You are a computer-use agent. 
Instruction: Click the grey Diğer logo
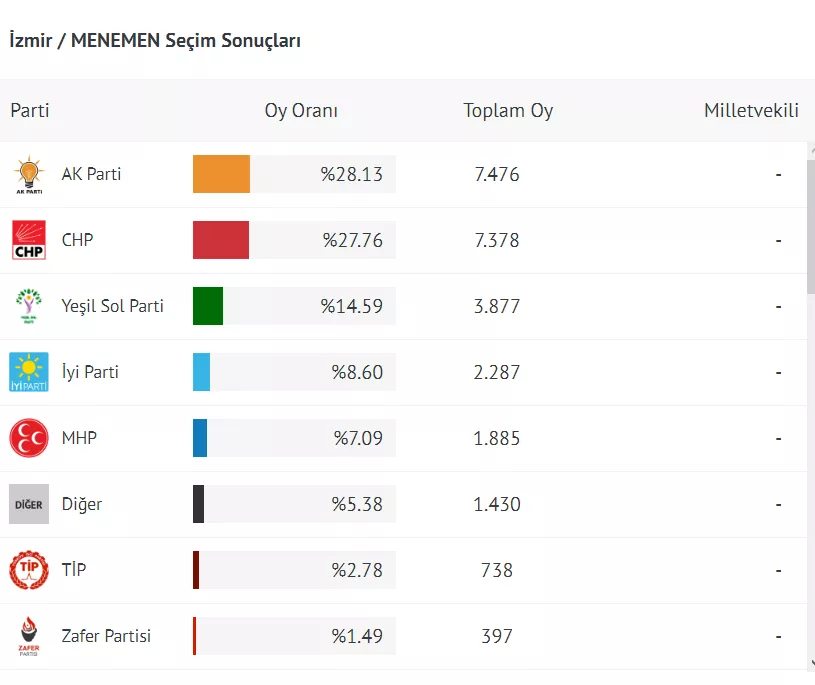click(x=29, y=504)
